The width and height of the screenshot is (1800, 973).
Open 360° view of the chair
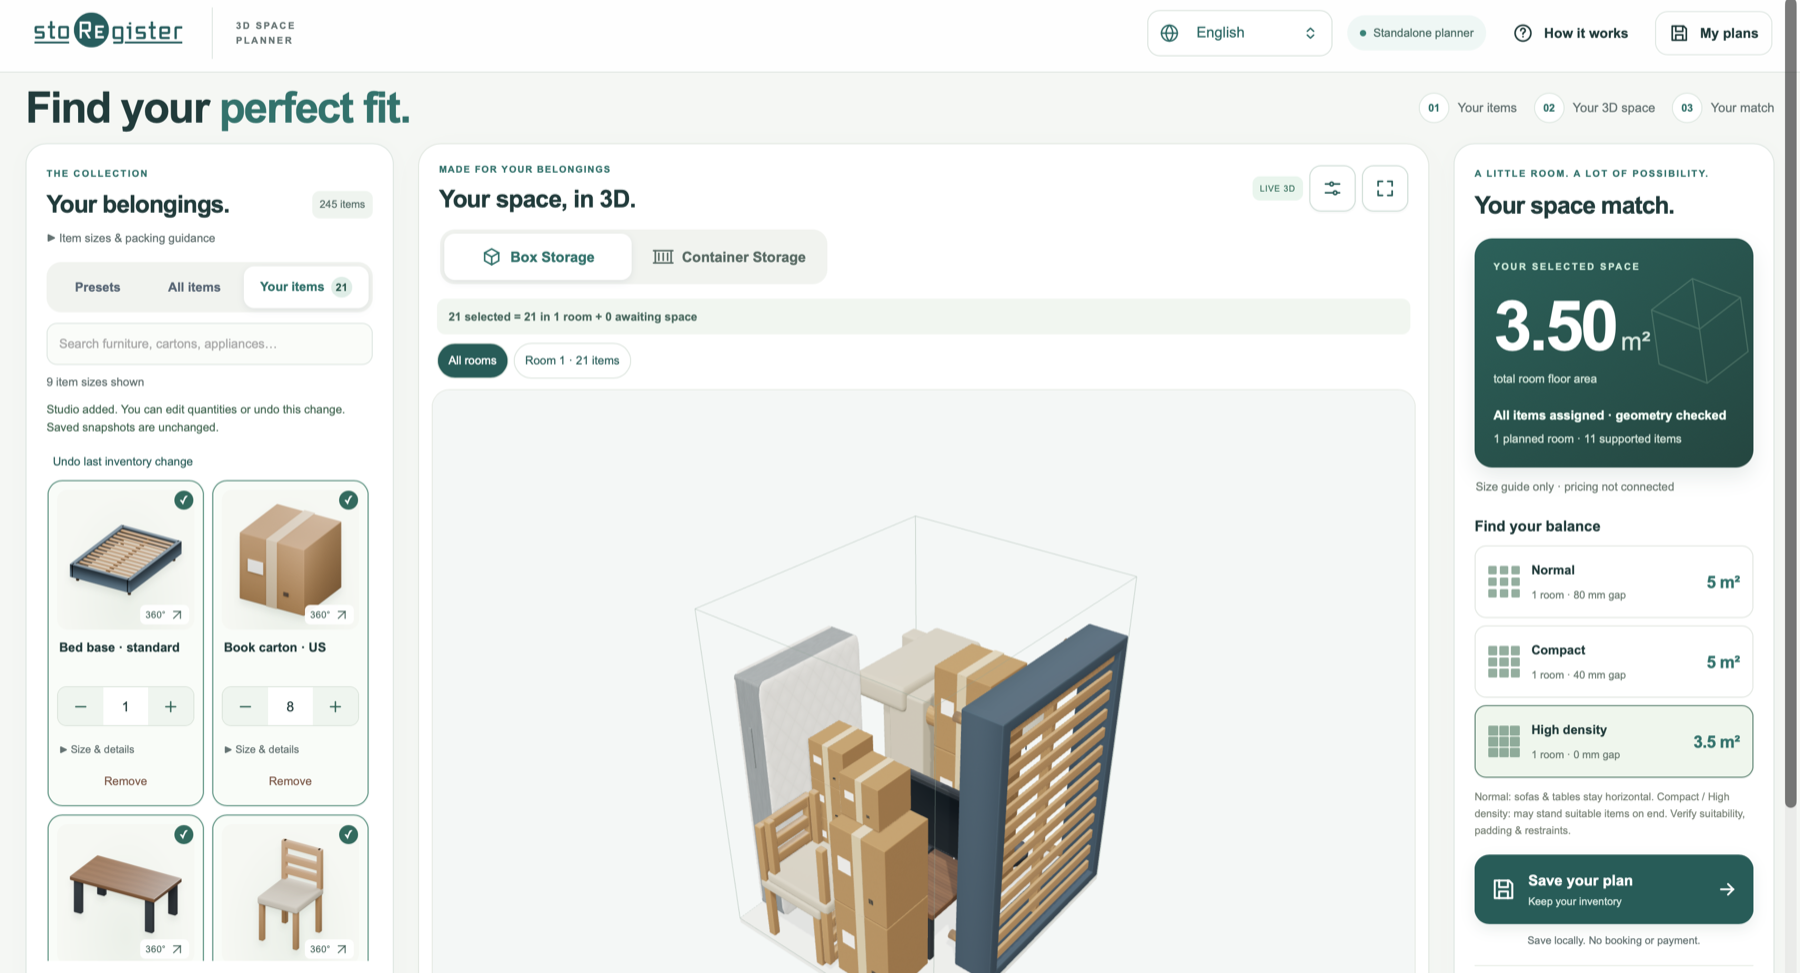click(x=328, y=949)
